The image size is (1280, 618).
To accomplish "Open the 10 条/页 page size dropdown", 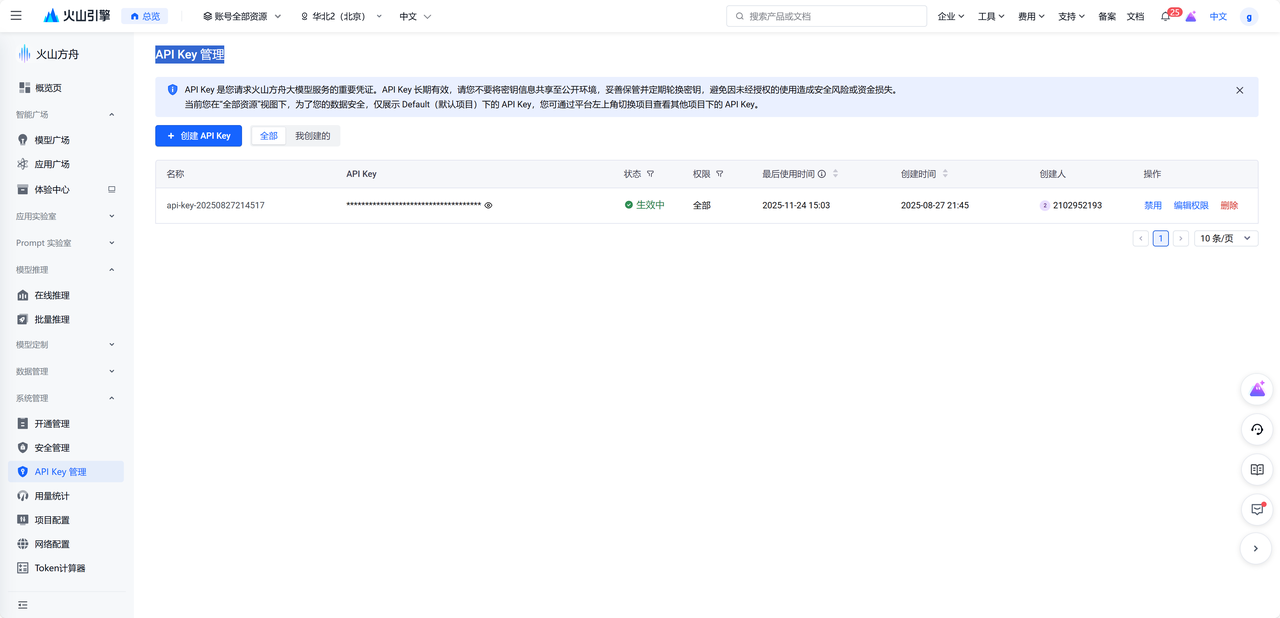I will click(x=1226, y=238).
